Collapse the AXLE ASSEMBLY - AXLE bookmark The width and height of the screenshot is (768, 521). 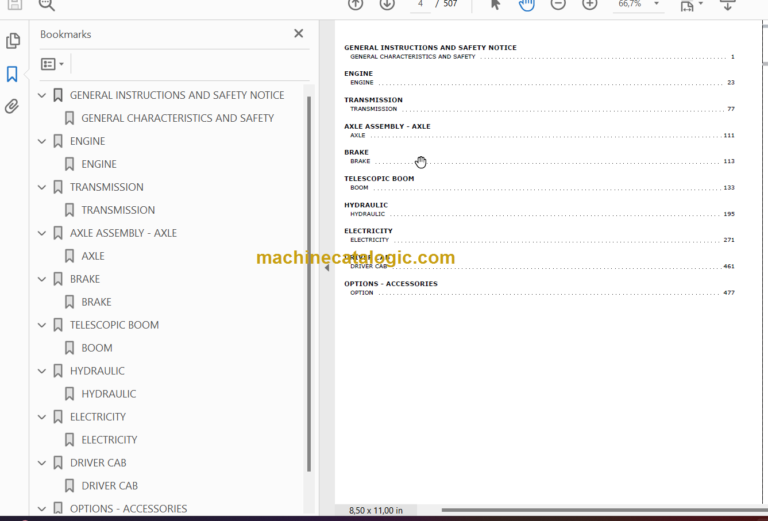(42, 234)
